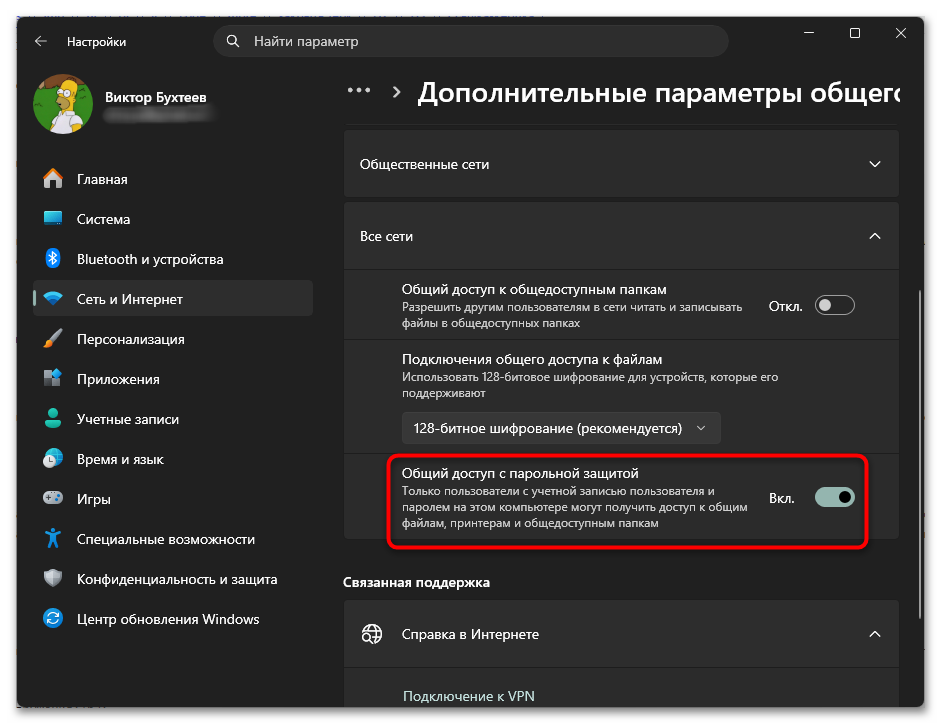Open the Игры label
This screenshot has height=724, width=941.
(94, 499)
